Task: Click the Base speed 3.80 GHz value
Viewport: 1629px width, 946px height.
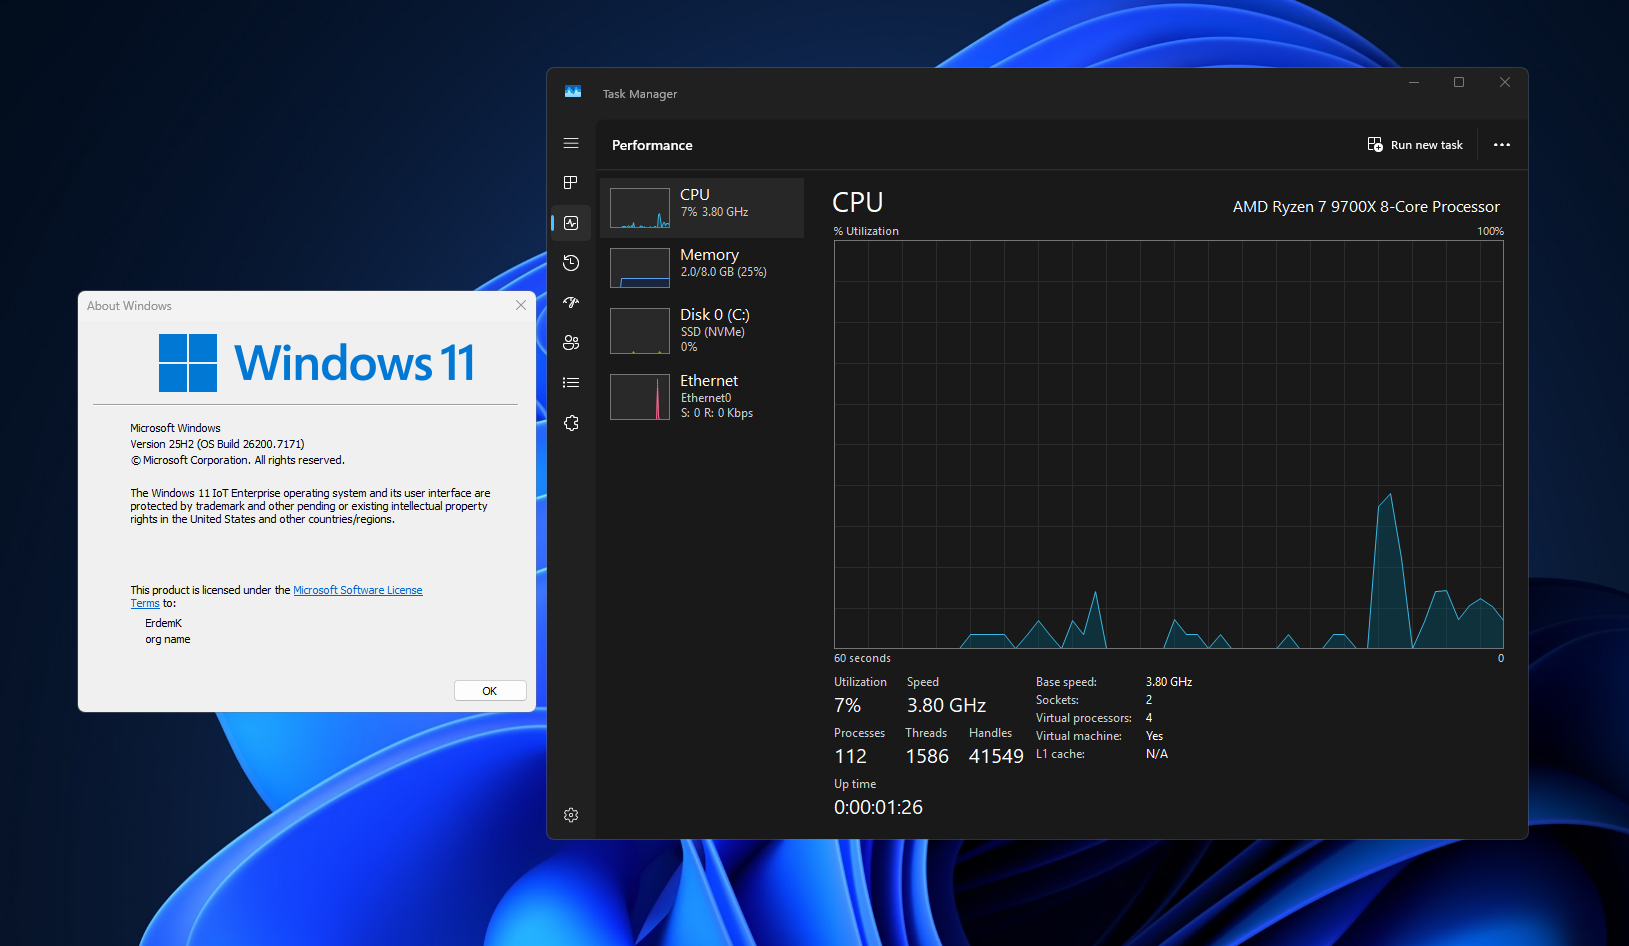Action: 1169,682
